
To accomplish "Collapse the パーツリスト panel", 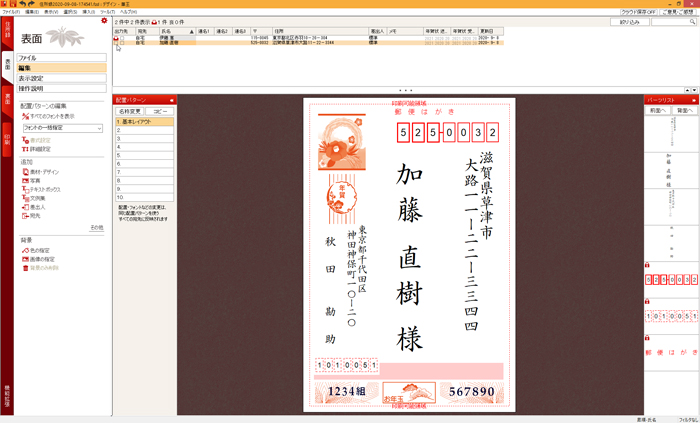I will pos(695,100).
